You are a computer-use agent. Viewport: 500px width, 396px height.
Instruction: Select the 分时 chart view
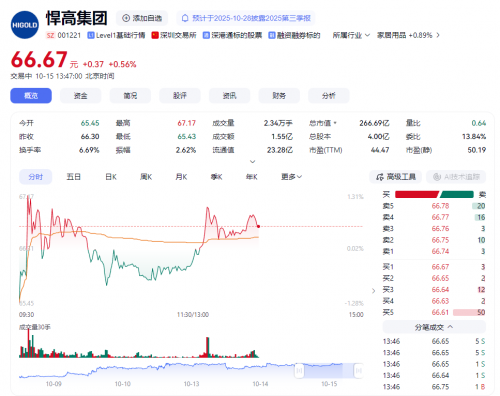pyautogui.click(x=36, y=177)
